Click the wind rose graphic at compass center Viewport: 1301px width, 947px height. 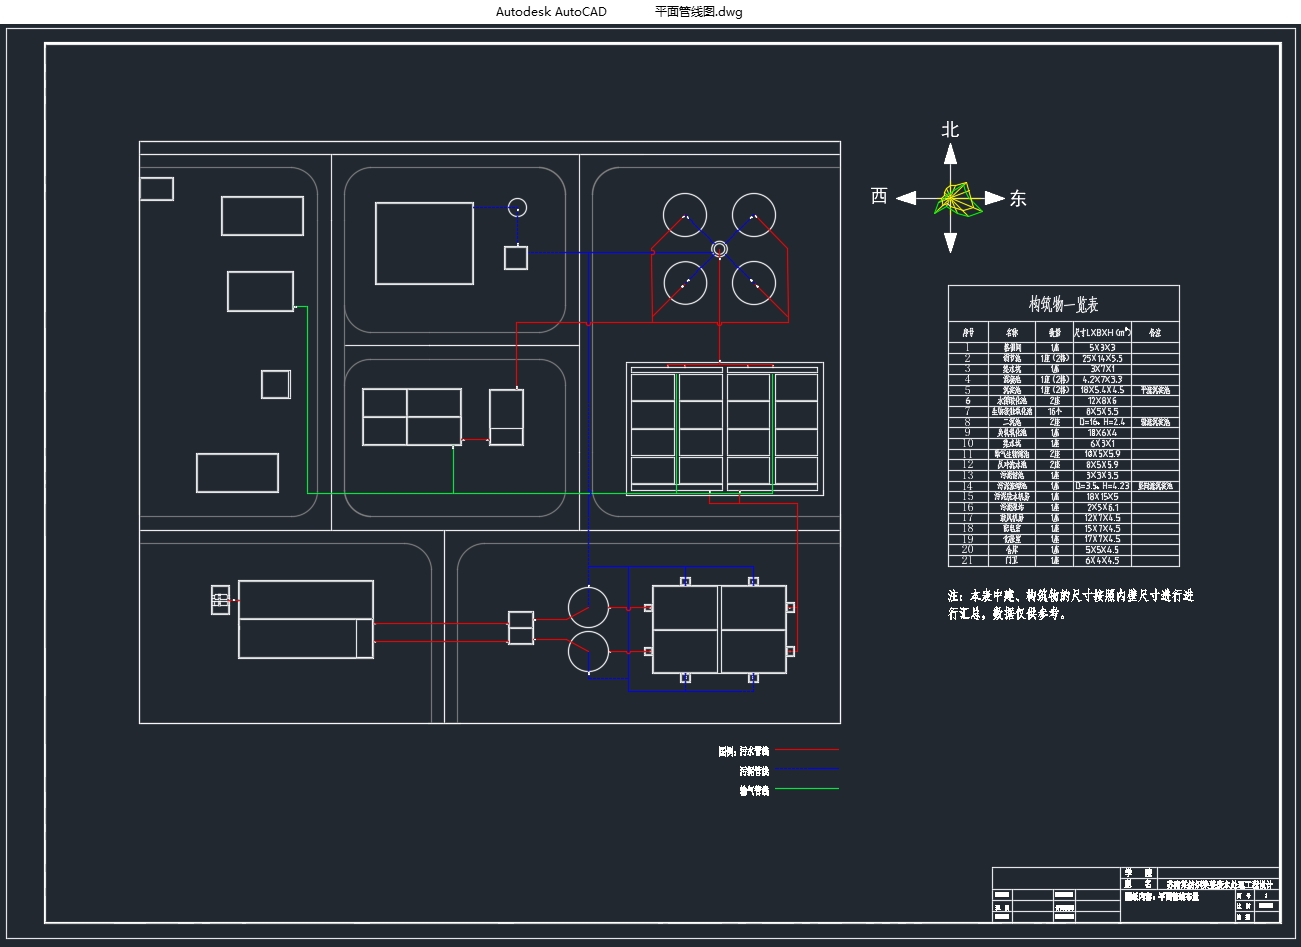click(x=954, y=199)
